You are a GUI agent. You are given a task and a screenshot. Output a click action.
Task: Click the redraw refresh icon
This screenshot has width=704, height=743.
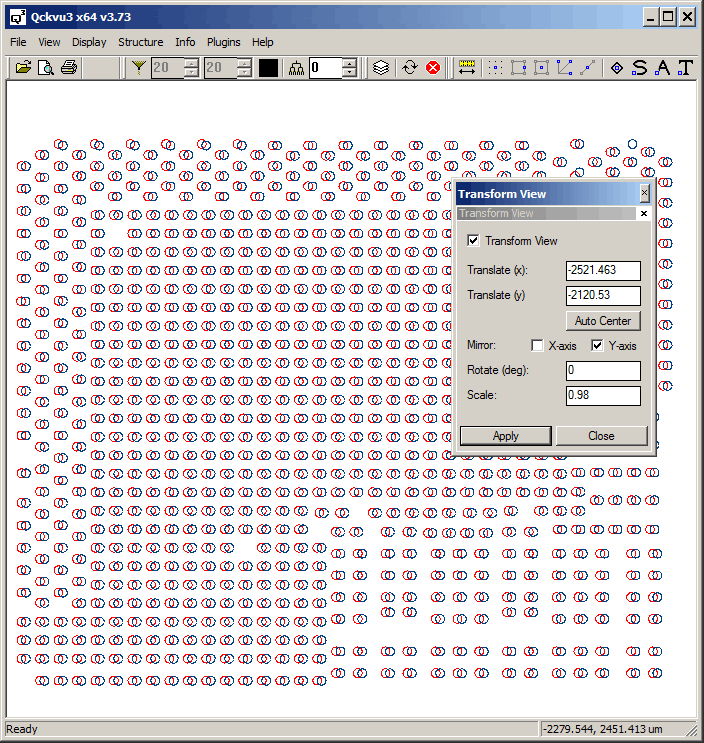point(410,68)
